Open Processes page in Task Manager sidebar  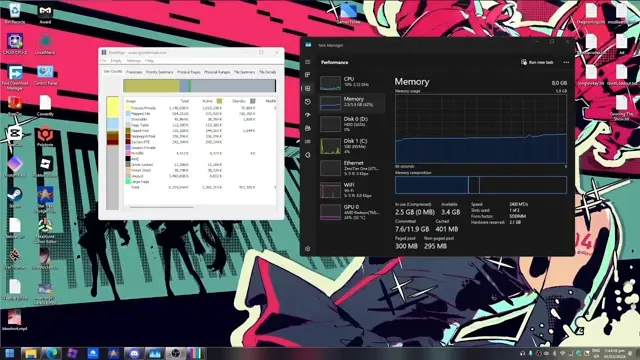(x=308, y=75)
